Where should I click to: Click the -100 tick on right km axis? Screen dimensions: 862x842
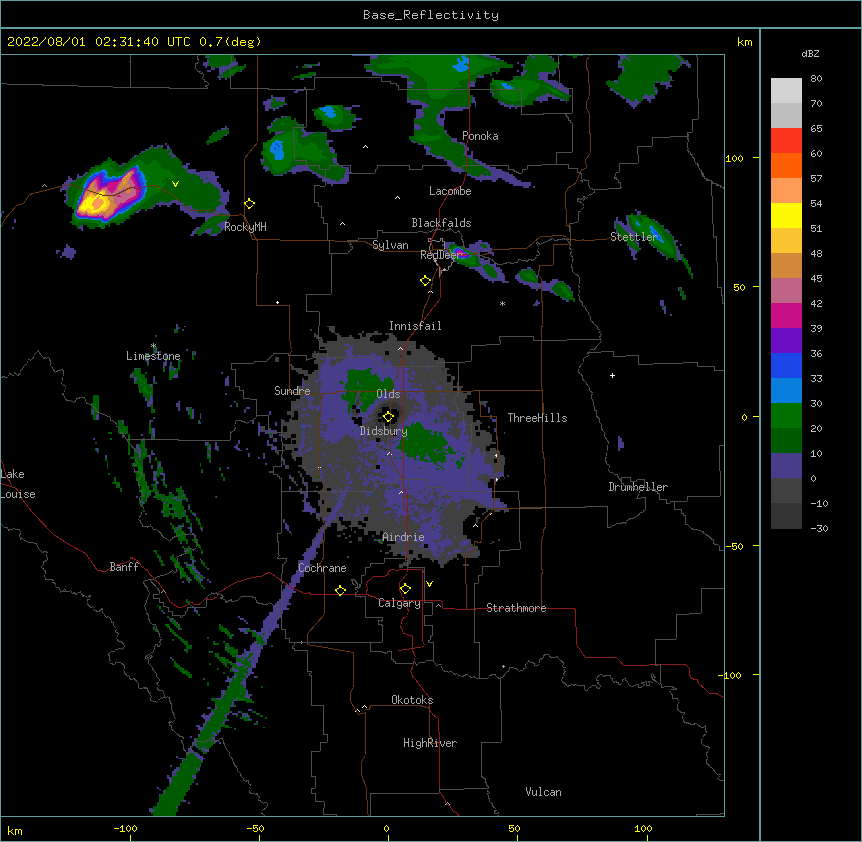pyautogui.click(x=731, y=675)
